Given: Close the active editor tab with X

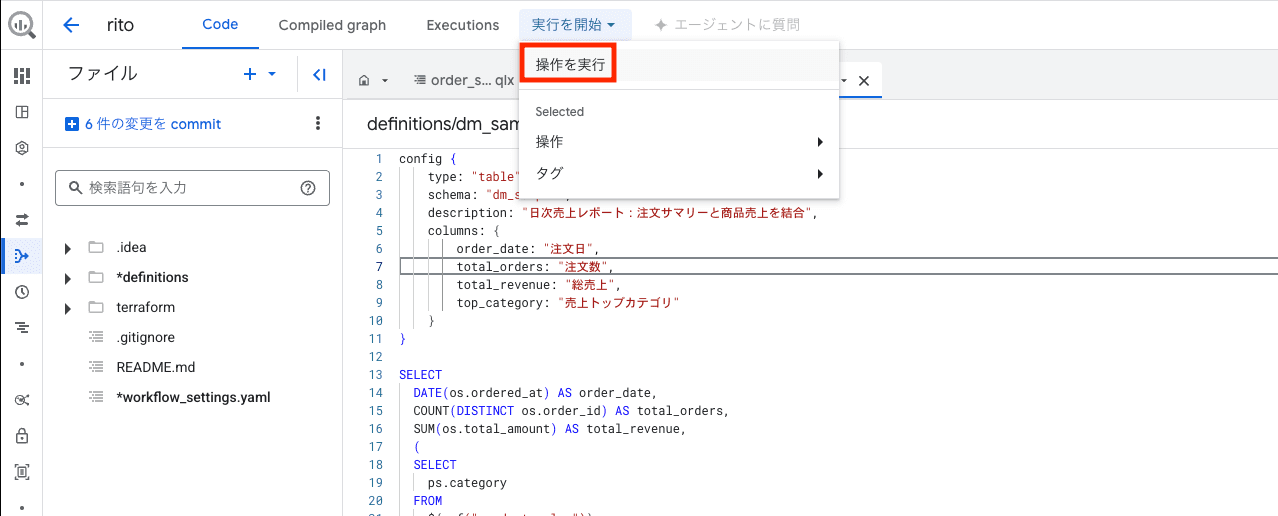Looking at the screenshot, I should (864, 80).
